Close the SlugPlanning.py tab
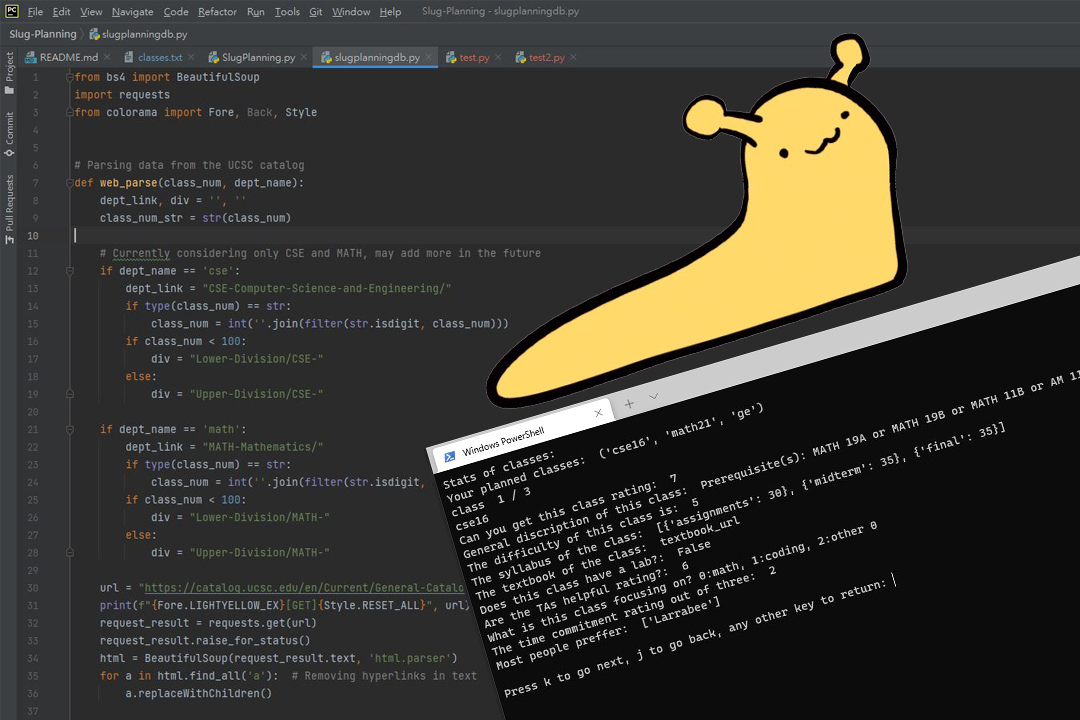This screenshot has width=1080, height=720. click(x=304, y=57)
